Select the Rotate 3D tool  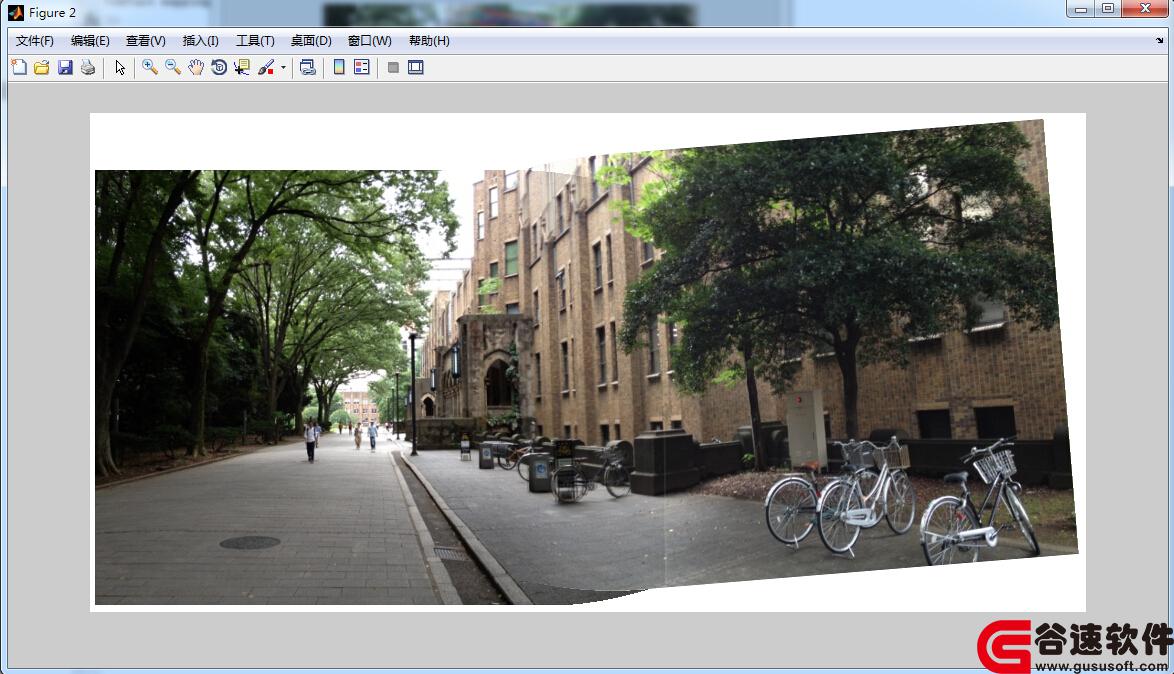(219, 67)
